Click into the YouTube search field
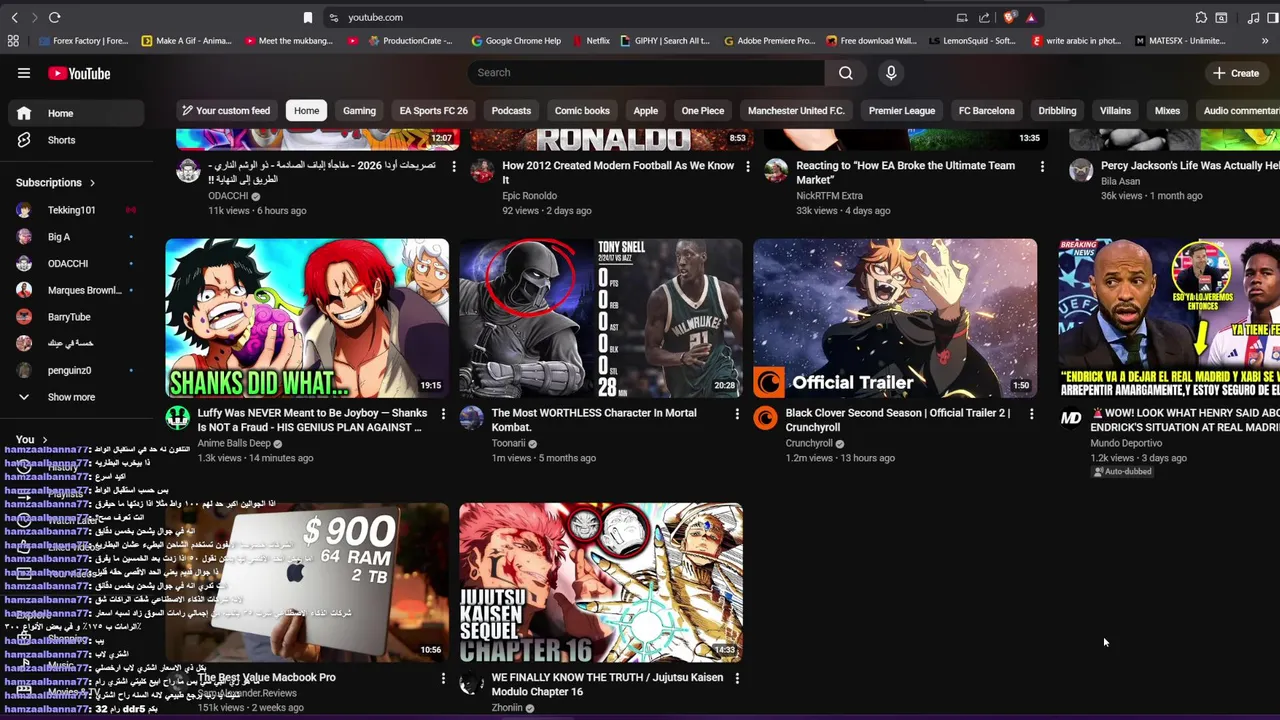 646,73
